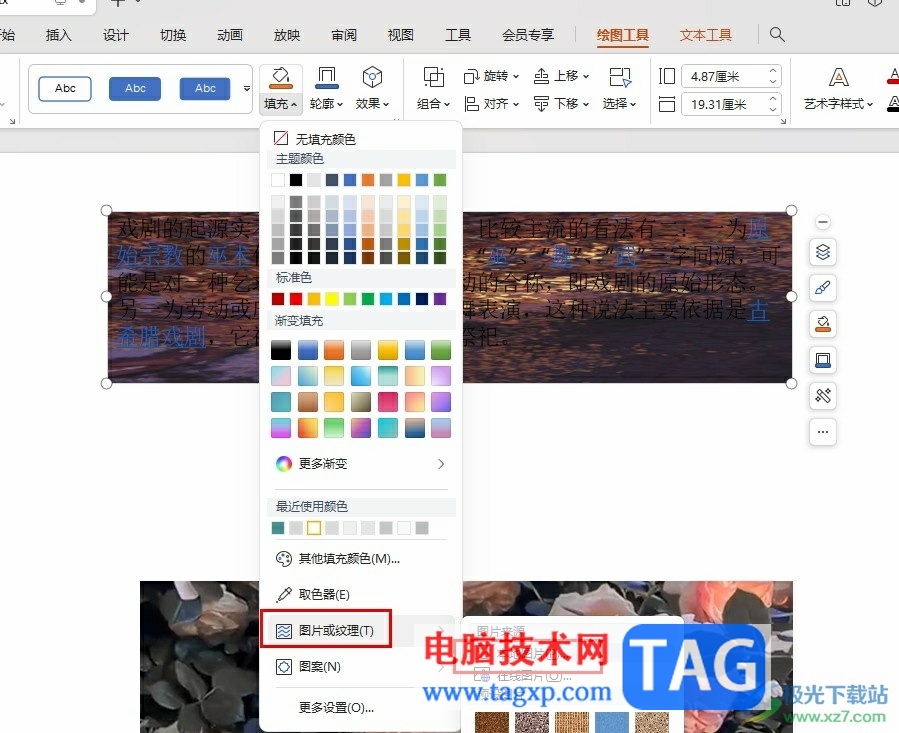Expand the Effects dropdown
The image size is (899, 733).
[x=372, y=104]
